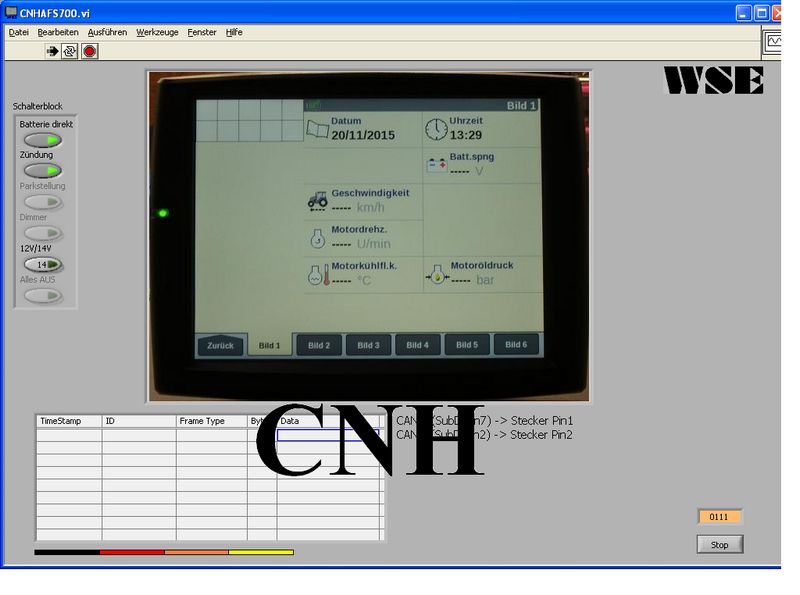Toggle the Batterie direkt switch
The height and width of the screenshot is (595, 800).
coord(43,140)
